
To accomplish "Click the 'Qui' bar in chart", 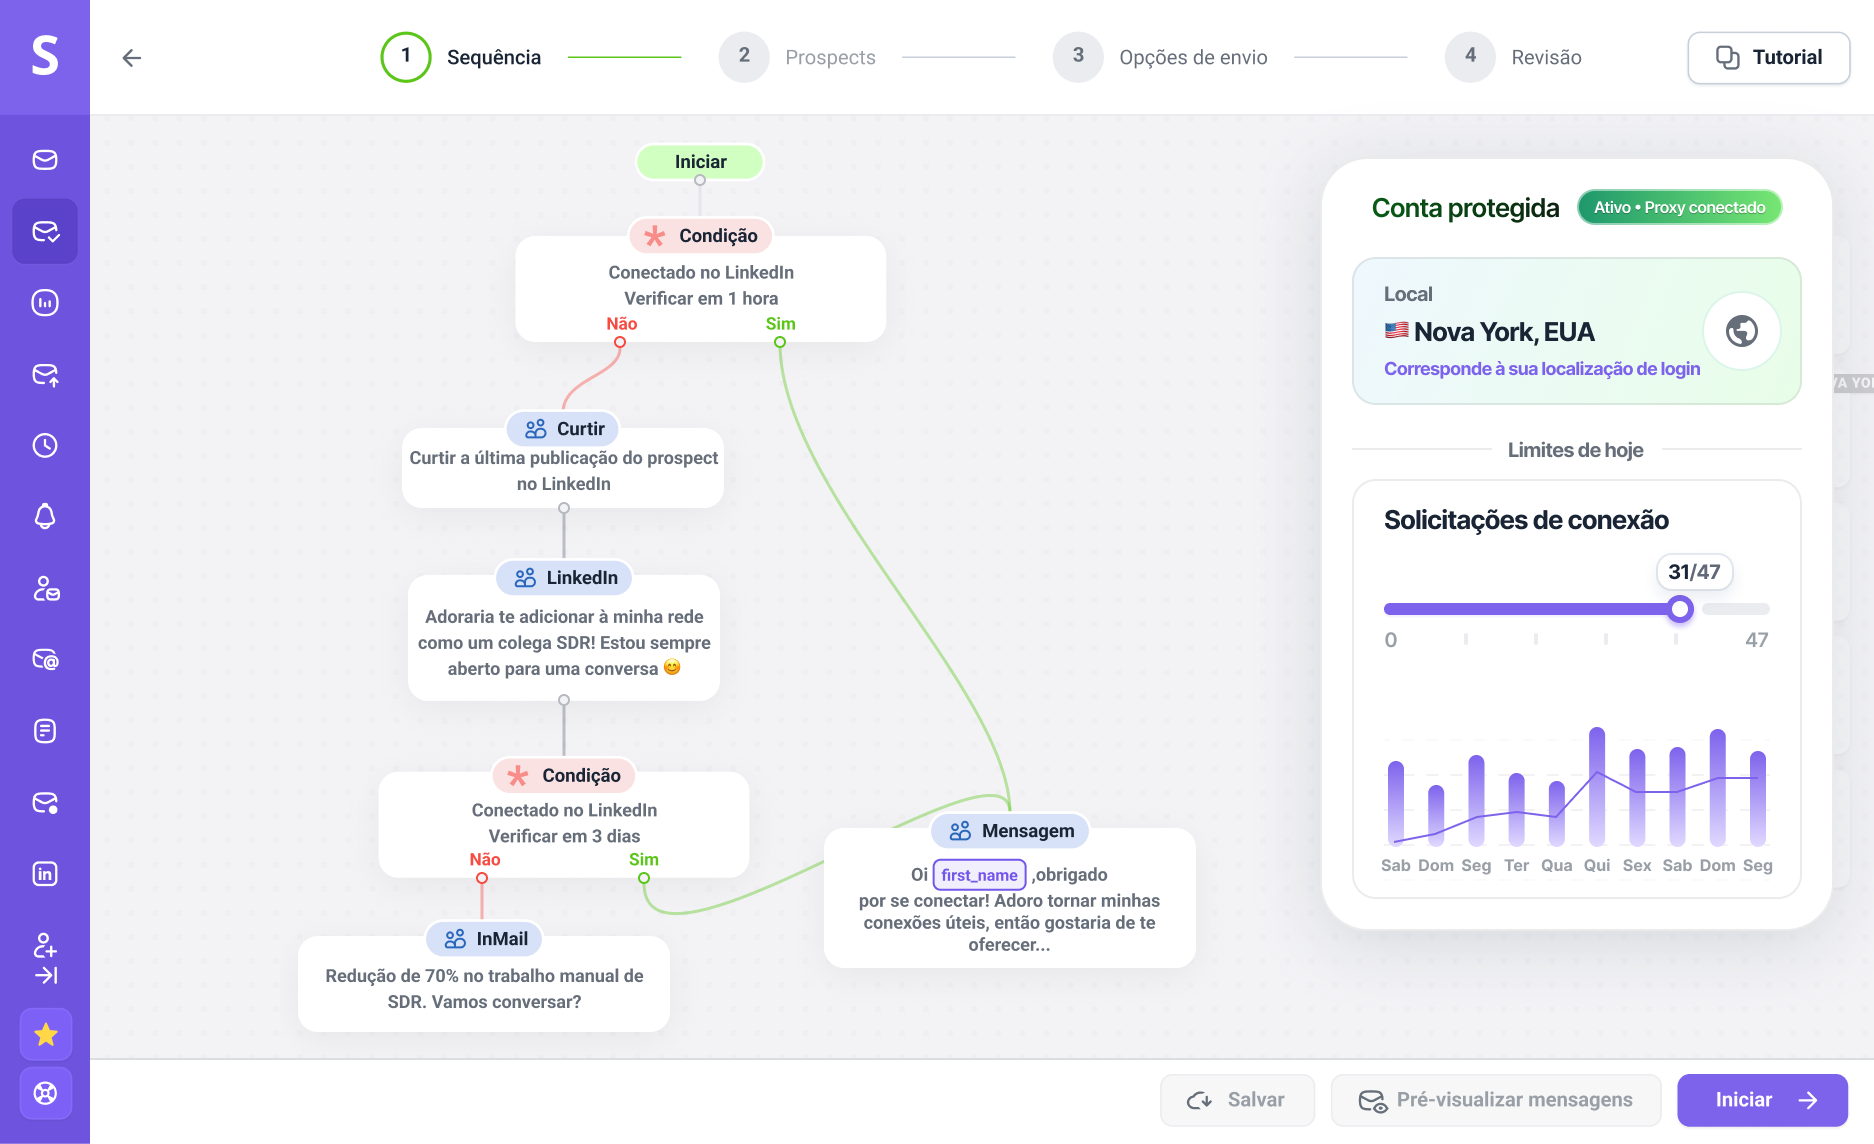I will click(x=1597, y=787).
